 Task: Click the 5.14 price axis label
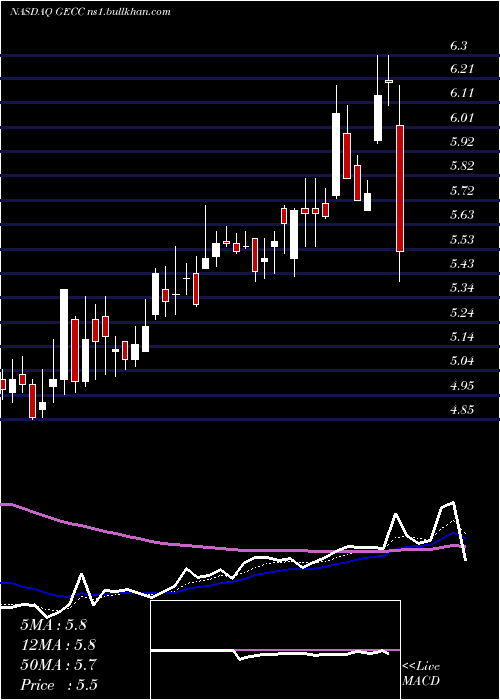point(462,336)
